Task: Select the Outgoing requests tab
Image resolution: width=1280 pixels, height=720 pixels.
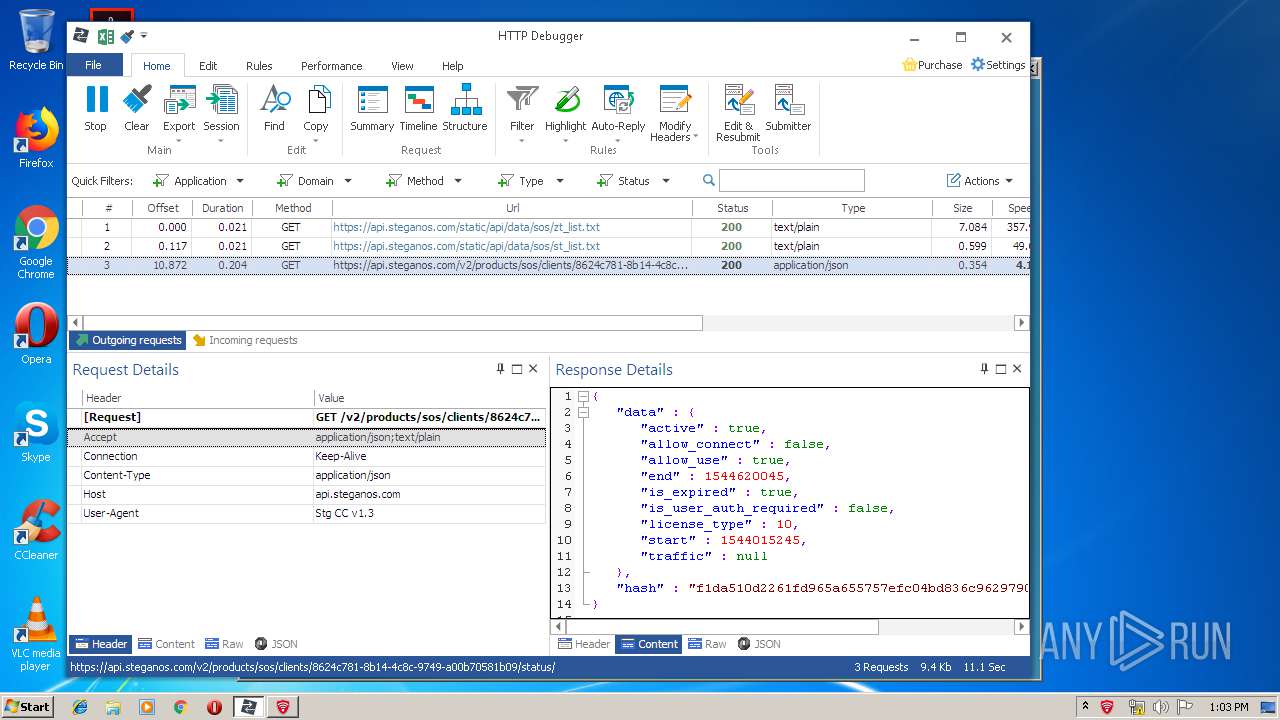Action: [x=128, y=340]
